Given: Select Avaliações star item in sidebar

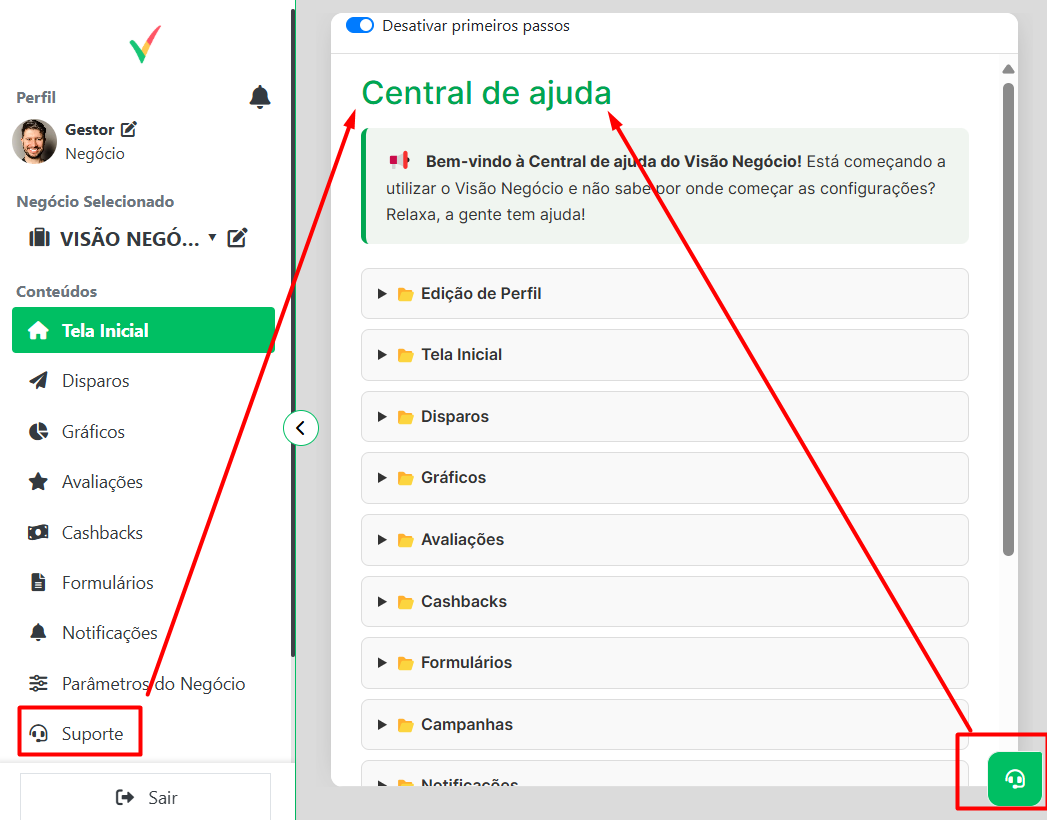Looking at the screenshot, I should (x=102, y=482).
